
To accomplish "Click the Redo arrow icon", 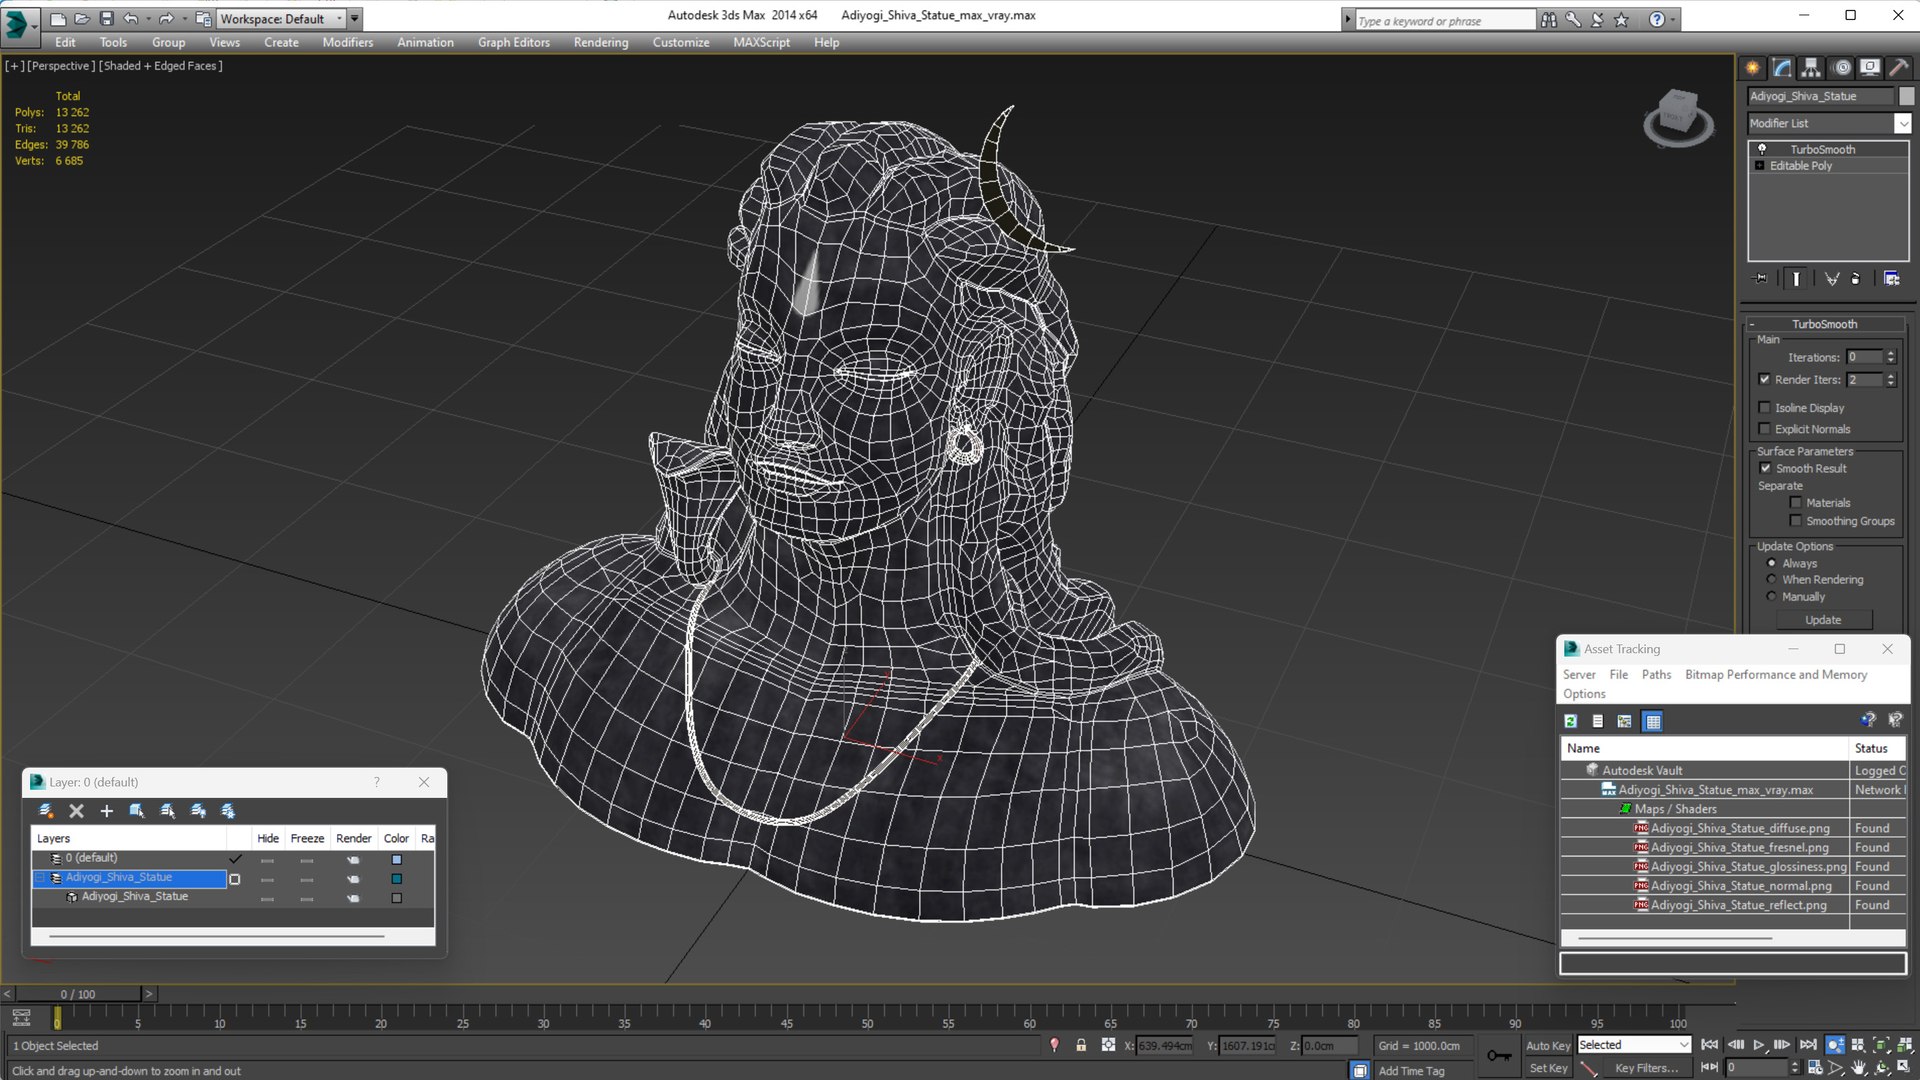I will [166, 18].
